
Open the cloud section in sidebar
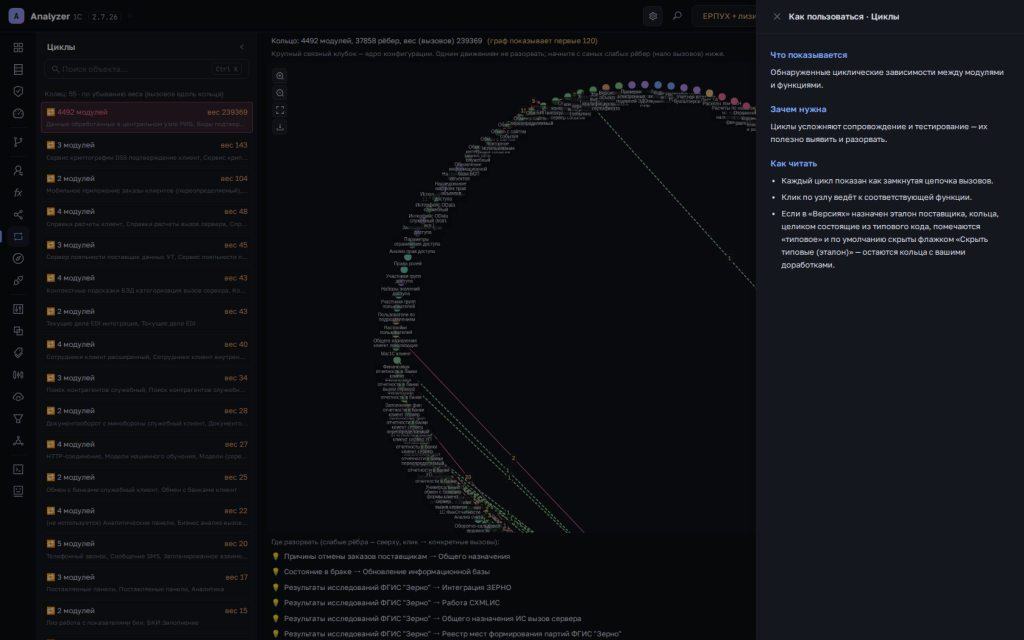(x=18, y=397)
